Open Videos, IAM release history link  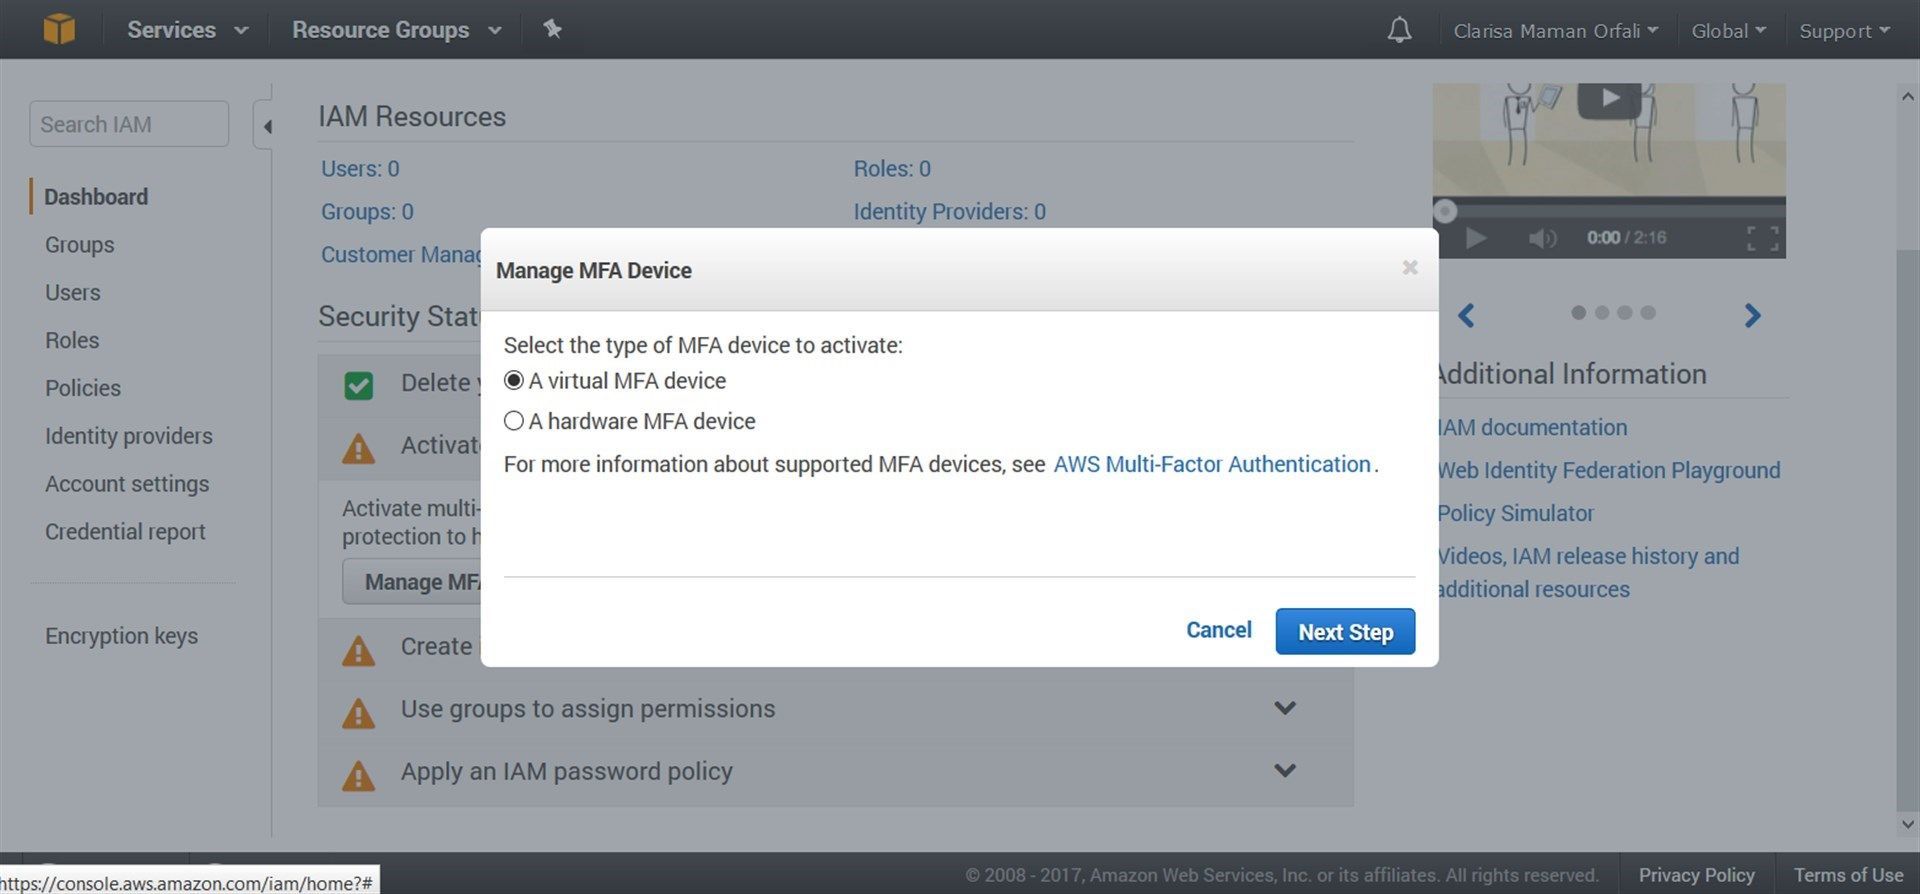tap(1588, 573)
